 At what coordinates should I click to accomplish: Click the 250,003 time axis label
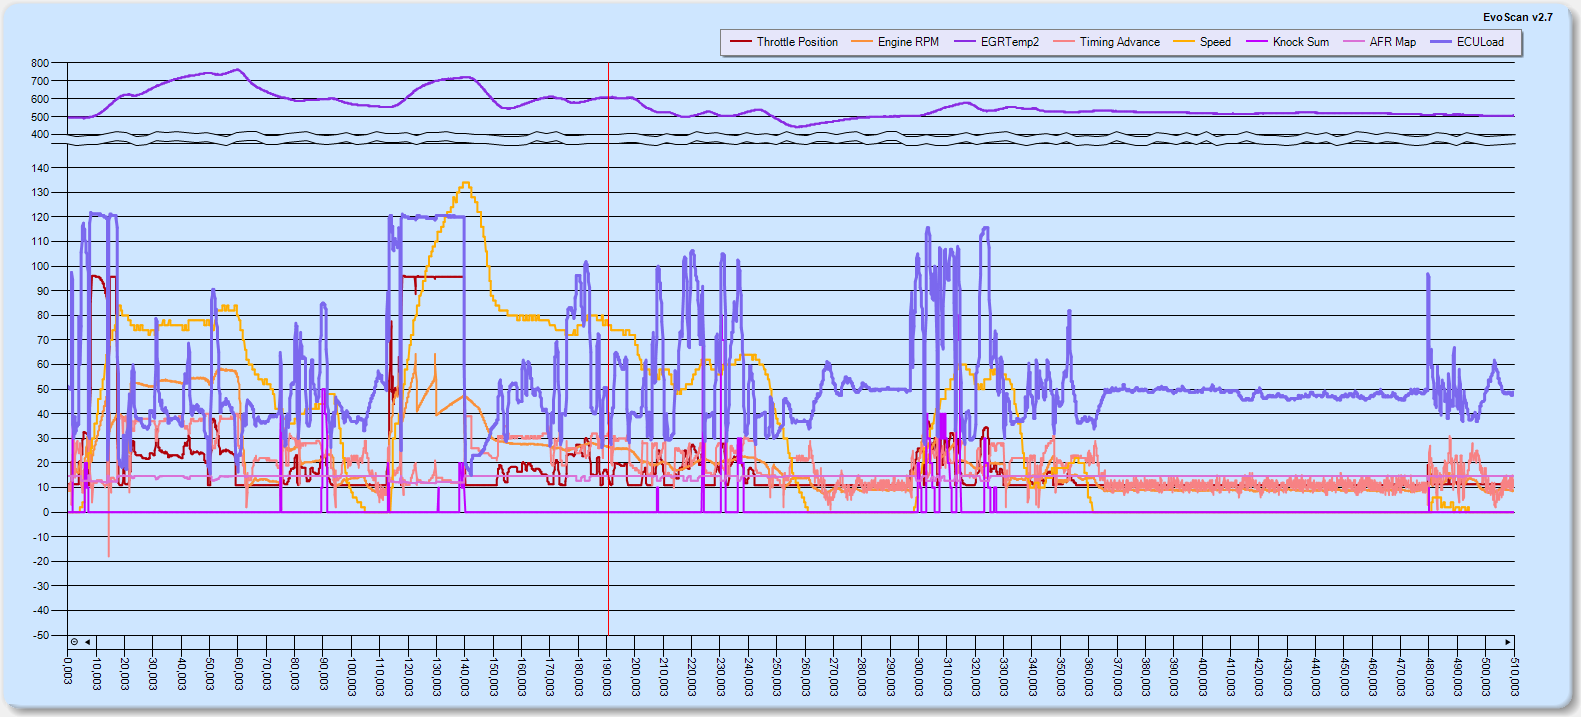click(777, 676)
